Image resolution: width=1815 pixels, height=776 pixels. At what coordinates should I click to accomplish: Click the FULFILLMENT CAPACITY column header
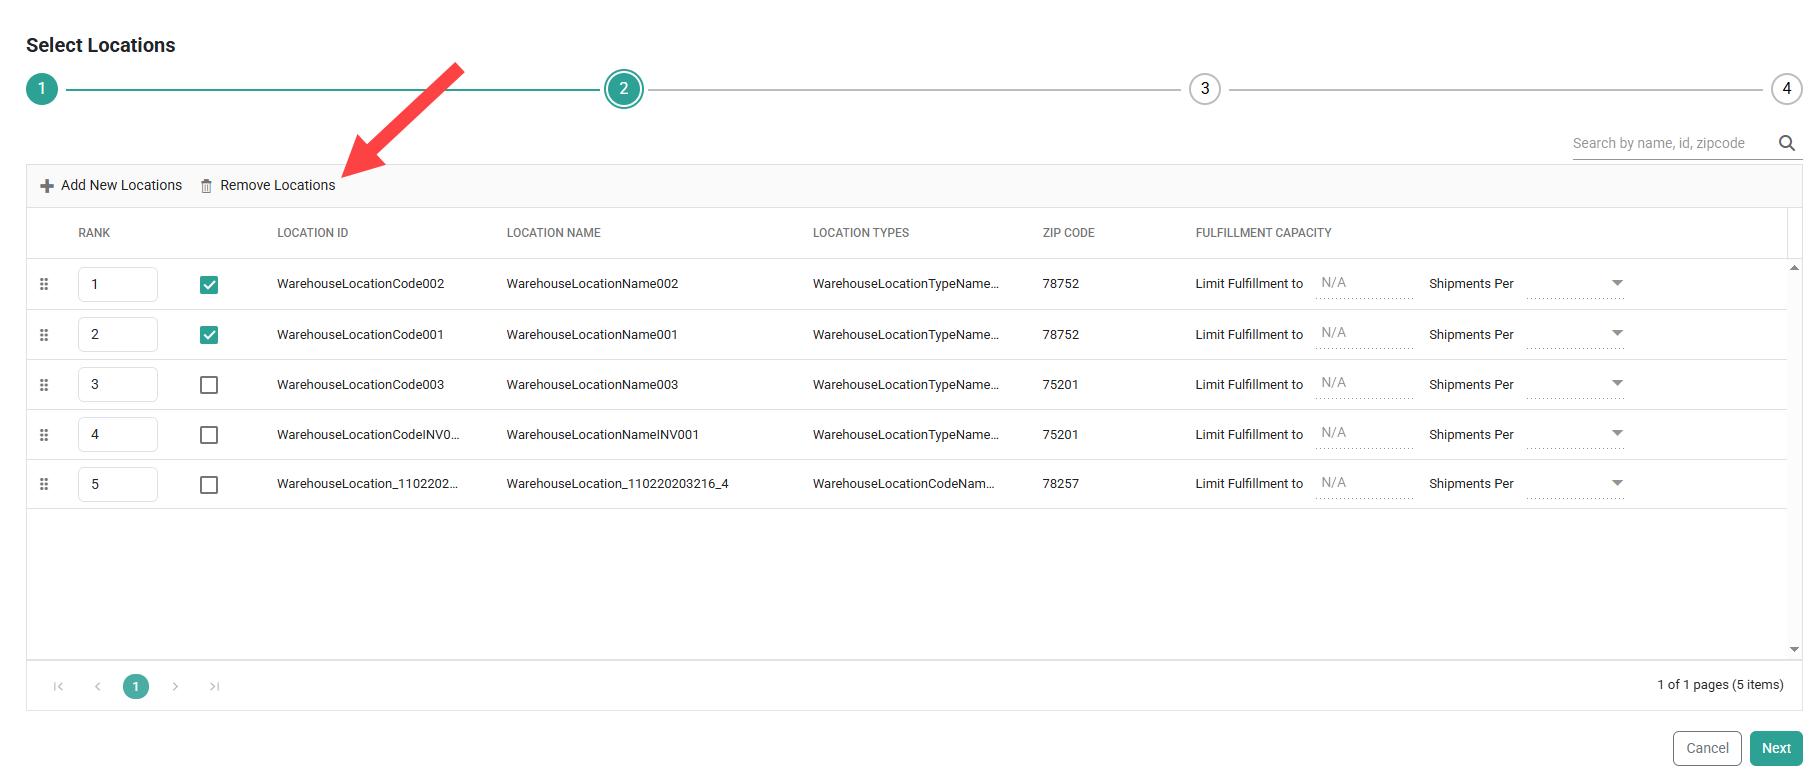(x=1264, y=233)
